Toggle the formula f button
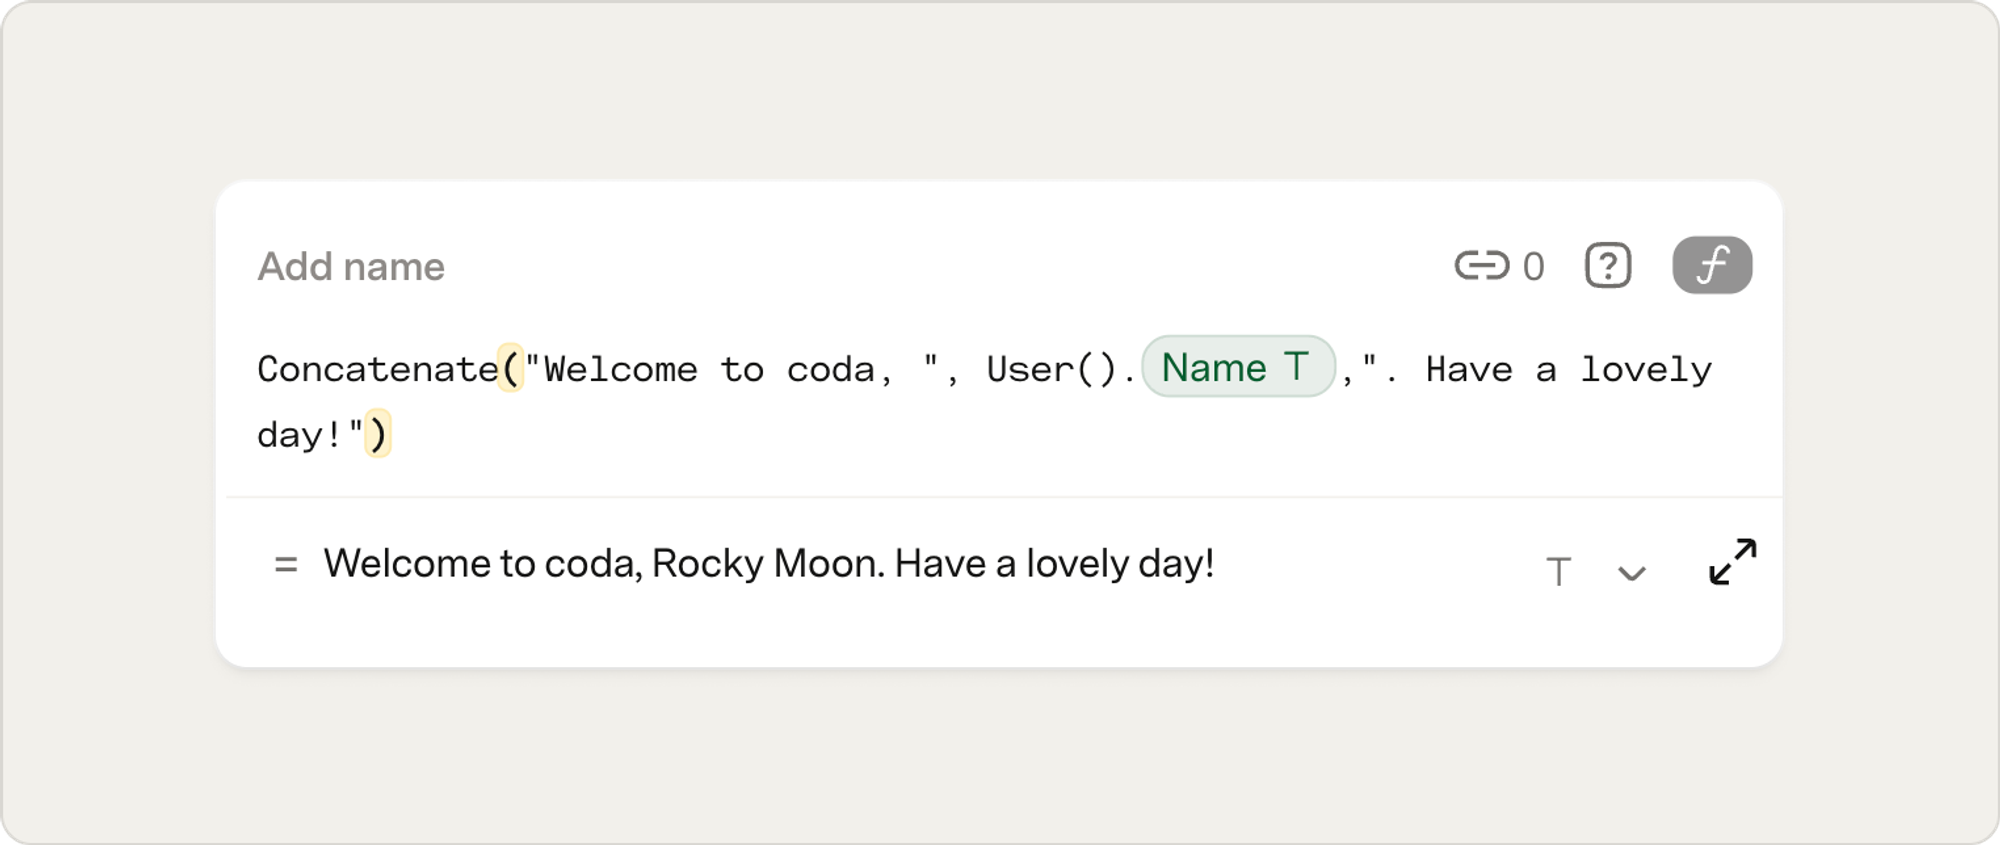Screen dimensions: 2000x845 click(1712, 265)
